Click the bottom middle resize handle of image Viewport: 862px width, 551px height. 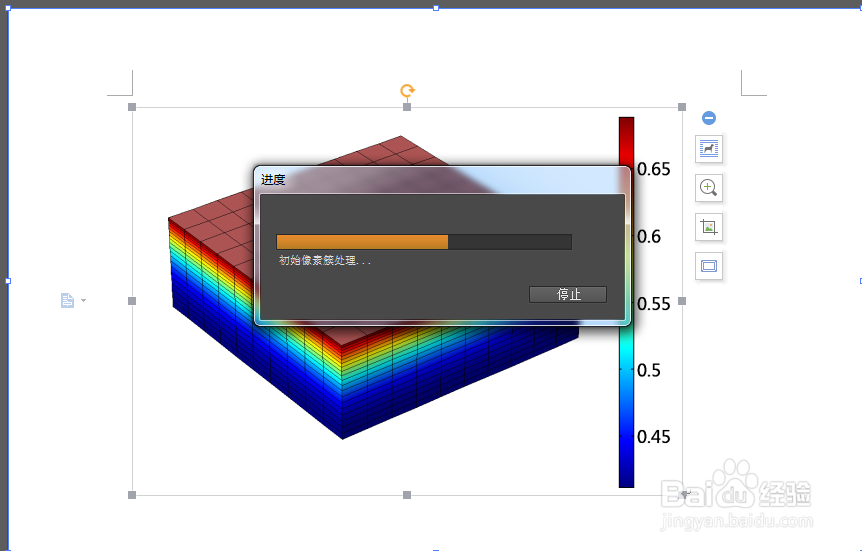click(x=407, y=495)
